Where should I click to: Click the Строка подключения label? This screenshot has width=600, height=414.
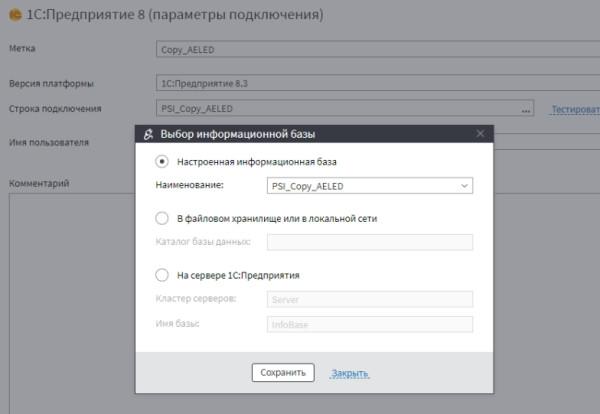pyautogui.click(x=55, y=109)
